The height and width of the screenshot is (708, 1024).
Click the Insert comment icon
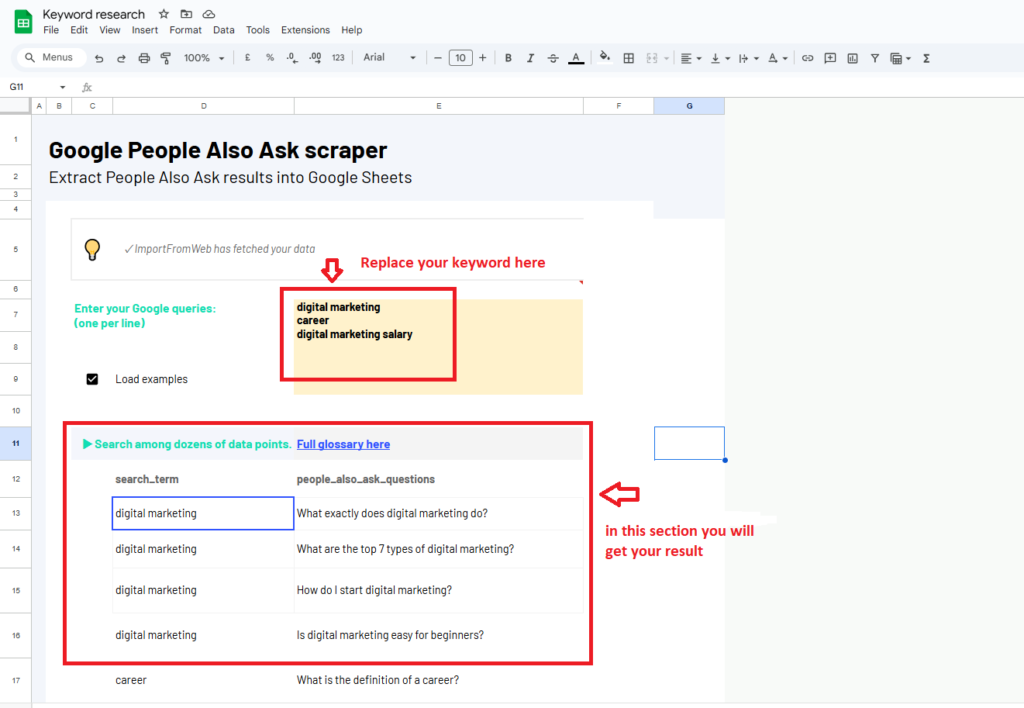click(830, 58)
